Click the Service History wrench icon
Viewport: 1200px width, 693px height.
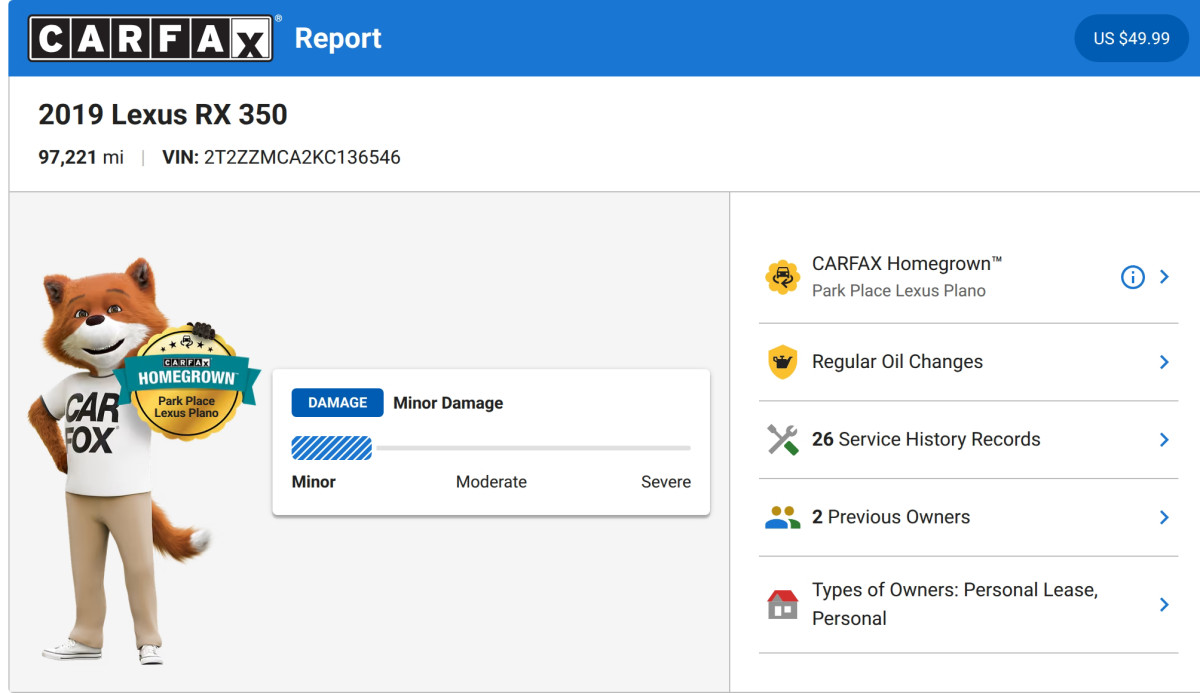coord(782,440)
